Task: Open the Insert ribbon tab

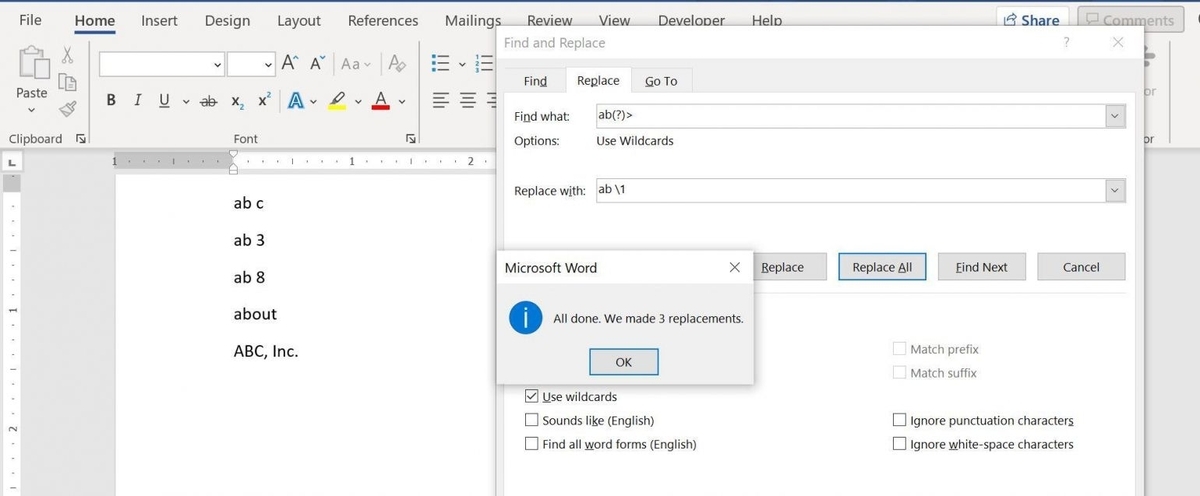Action: pyautogui.click(x=159, y=20)
